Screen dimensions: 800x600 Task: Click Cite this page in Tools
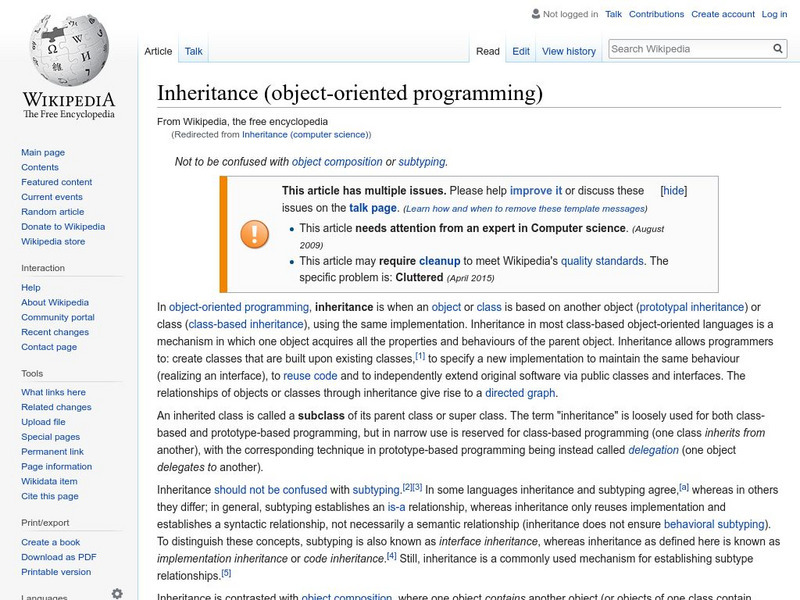[52, 497]
